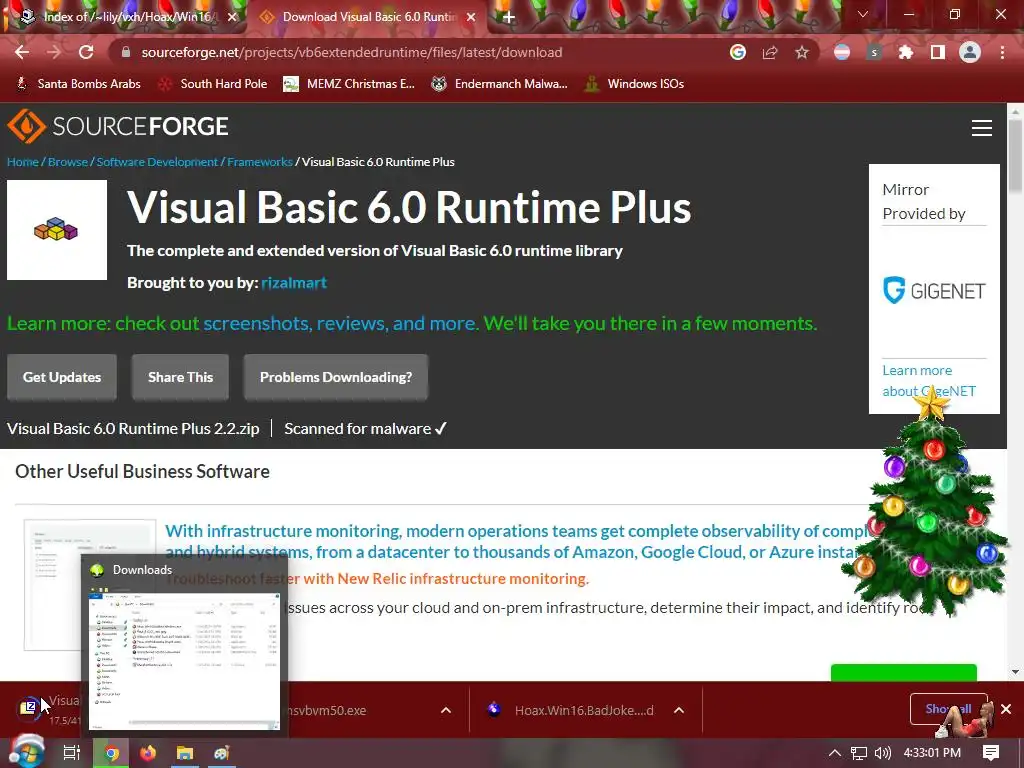Viewport: 1024px width, 768px height.
Task: Show hidden tray icons chevron
Action: point(835,753)
